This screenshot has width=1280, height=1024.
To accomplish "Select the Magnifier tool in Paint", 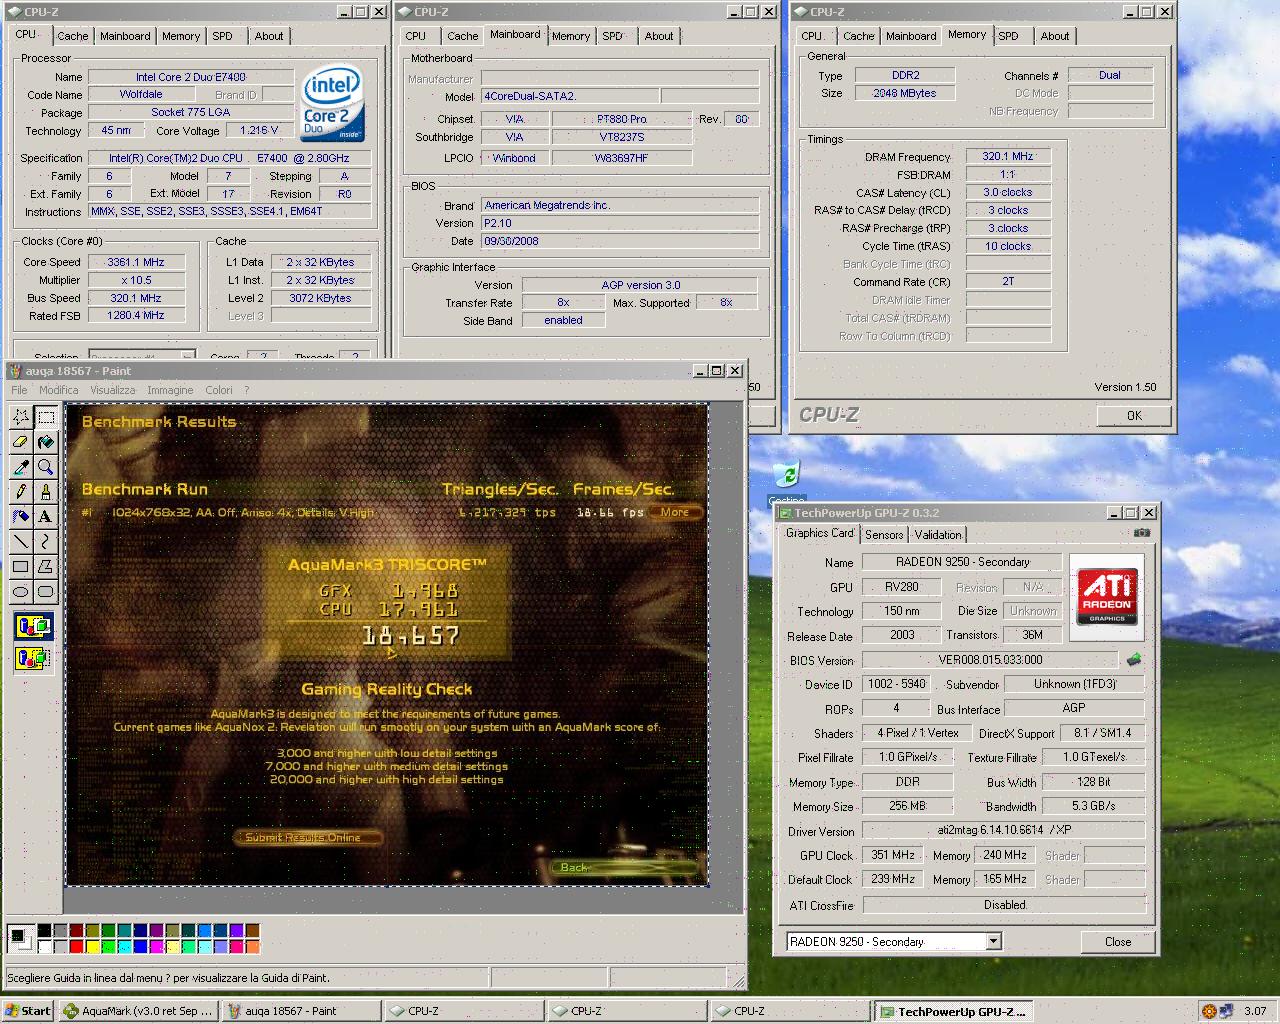I will point(45,466).
